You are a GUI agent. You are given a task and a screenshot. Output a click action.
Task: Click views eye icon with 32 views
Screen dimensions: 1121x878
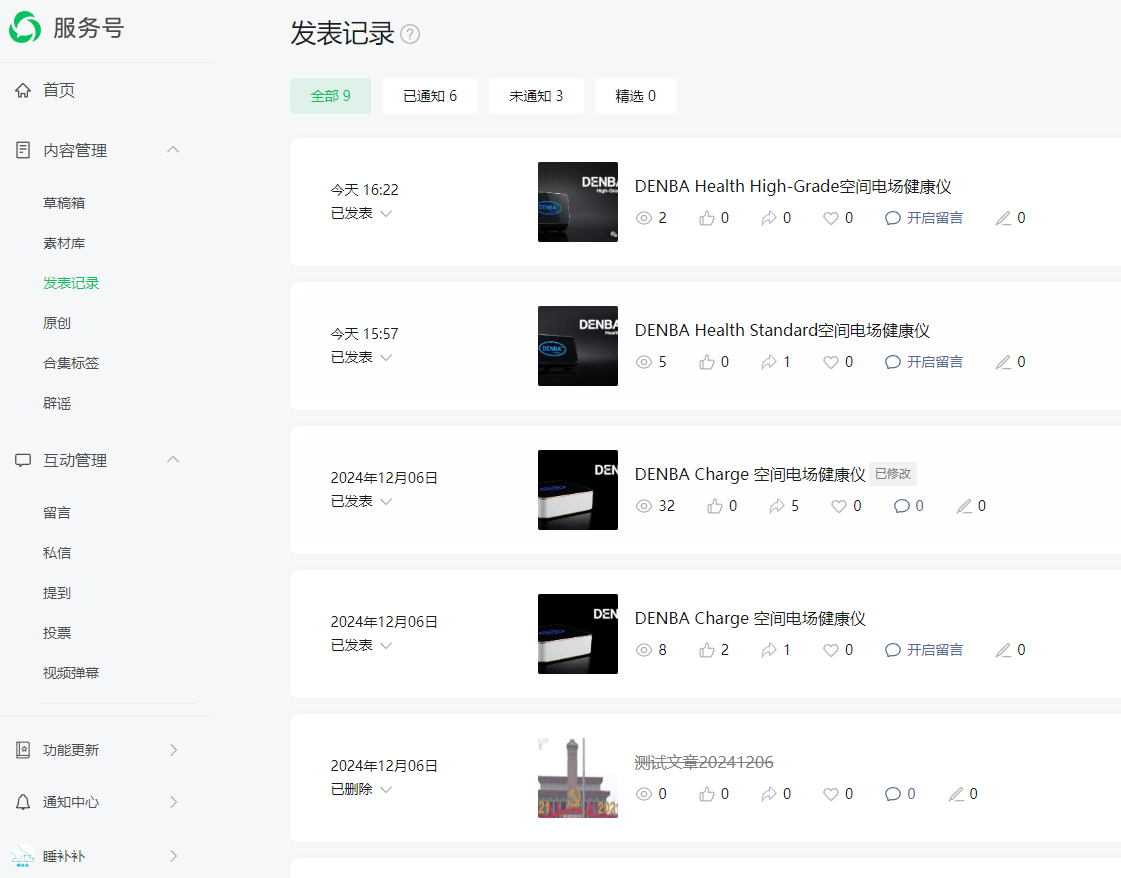(x=644, y=506)
